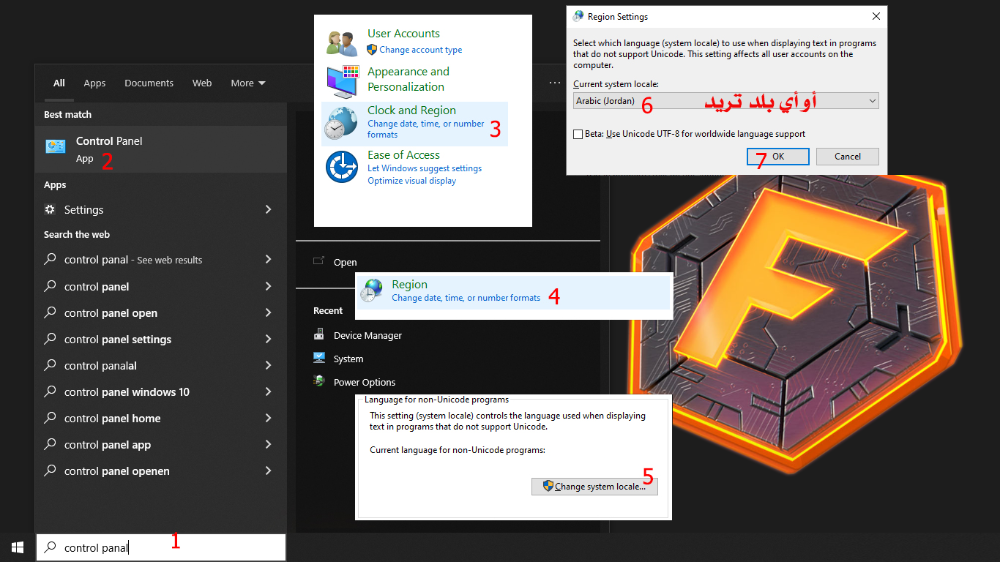Click search icon beside 'control panel windows 10'
The height and width of the screenshot is (562, 1000).
coord(50,392)
